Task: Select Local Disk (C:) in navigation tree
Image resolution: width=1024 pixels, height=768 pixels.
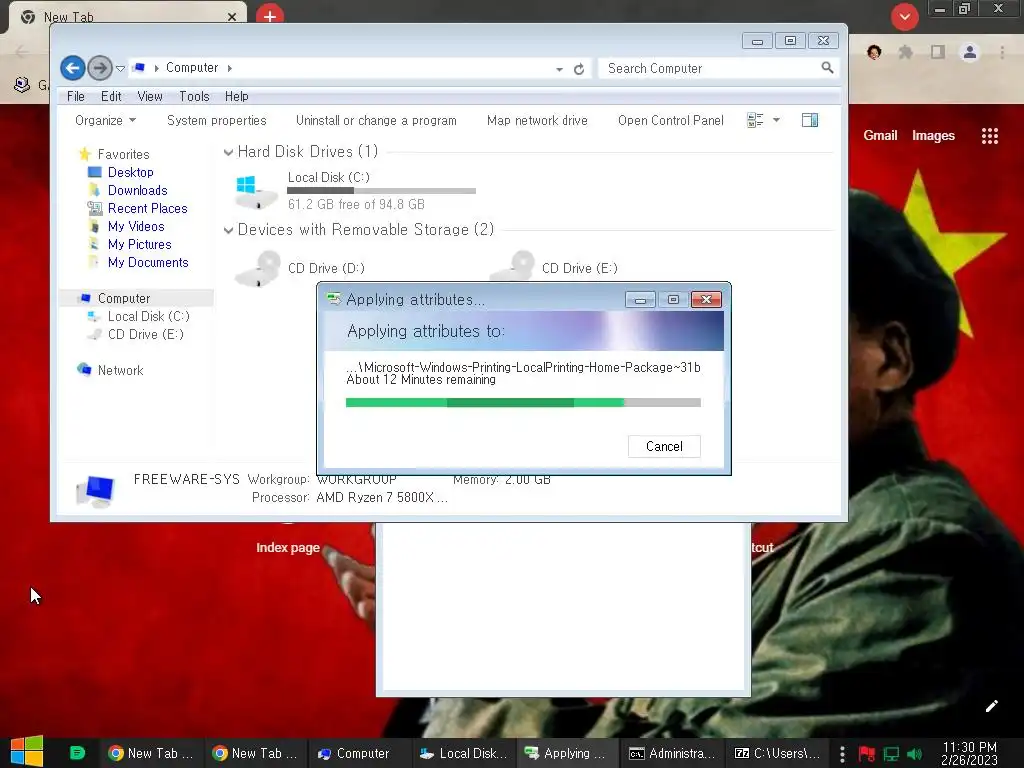Action: pos(148,316)
